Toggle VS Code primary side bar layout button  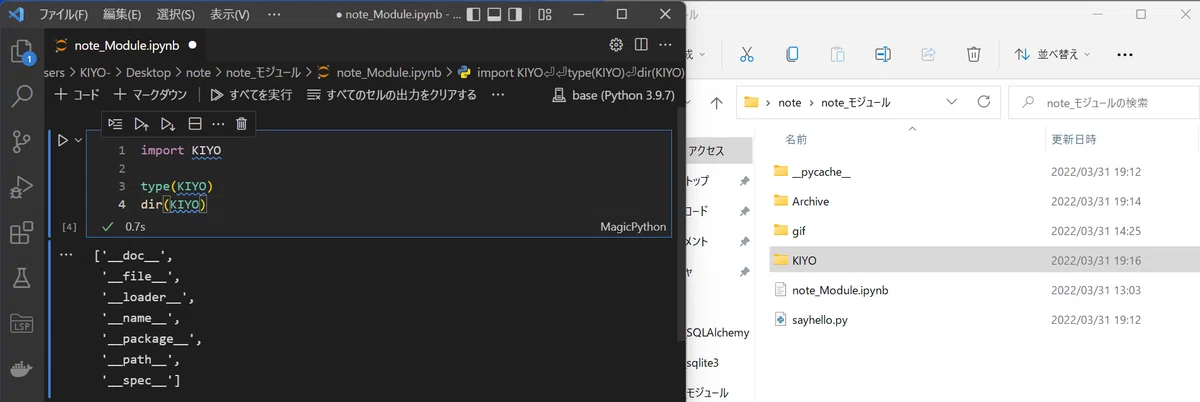tap(473, 15)
